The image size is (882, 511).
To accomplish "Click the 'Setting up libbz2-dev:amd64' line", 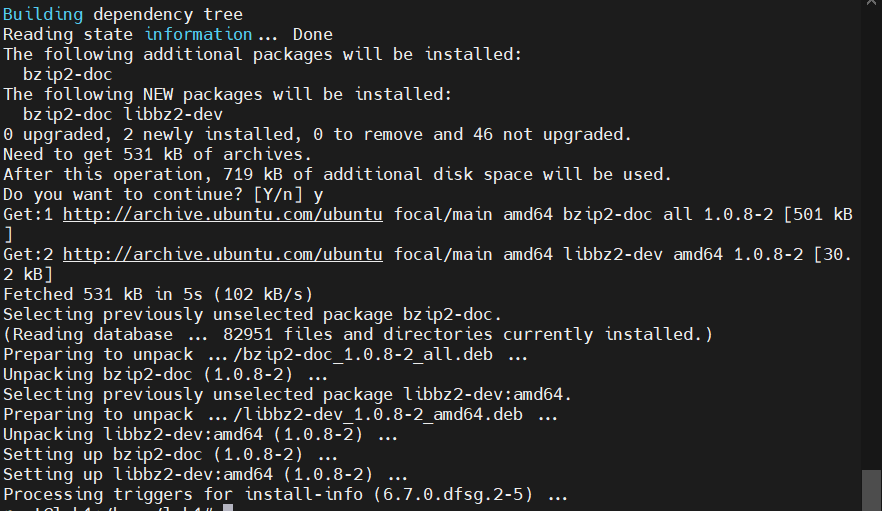I will 205,474.
